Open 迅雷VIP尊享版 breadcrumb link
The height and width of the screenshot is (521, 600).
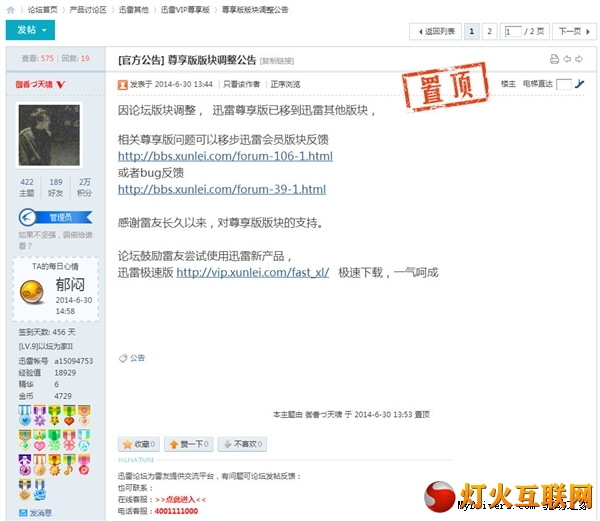point(185,10)
